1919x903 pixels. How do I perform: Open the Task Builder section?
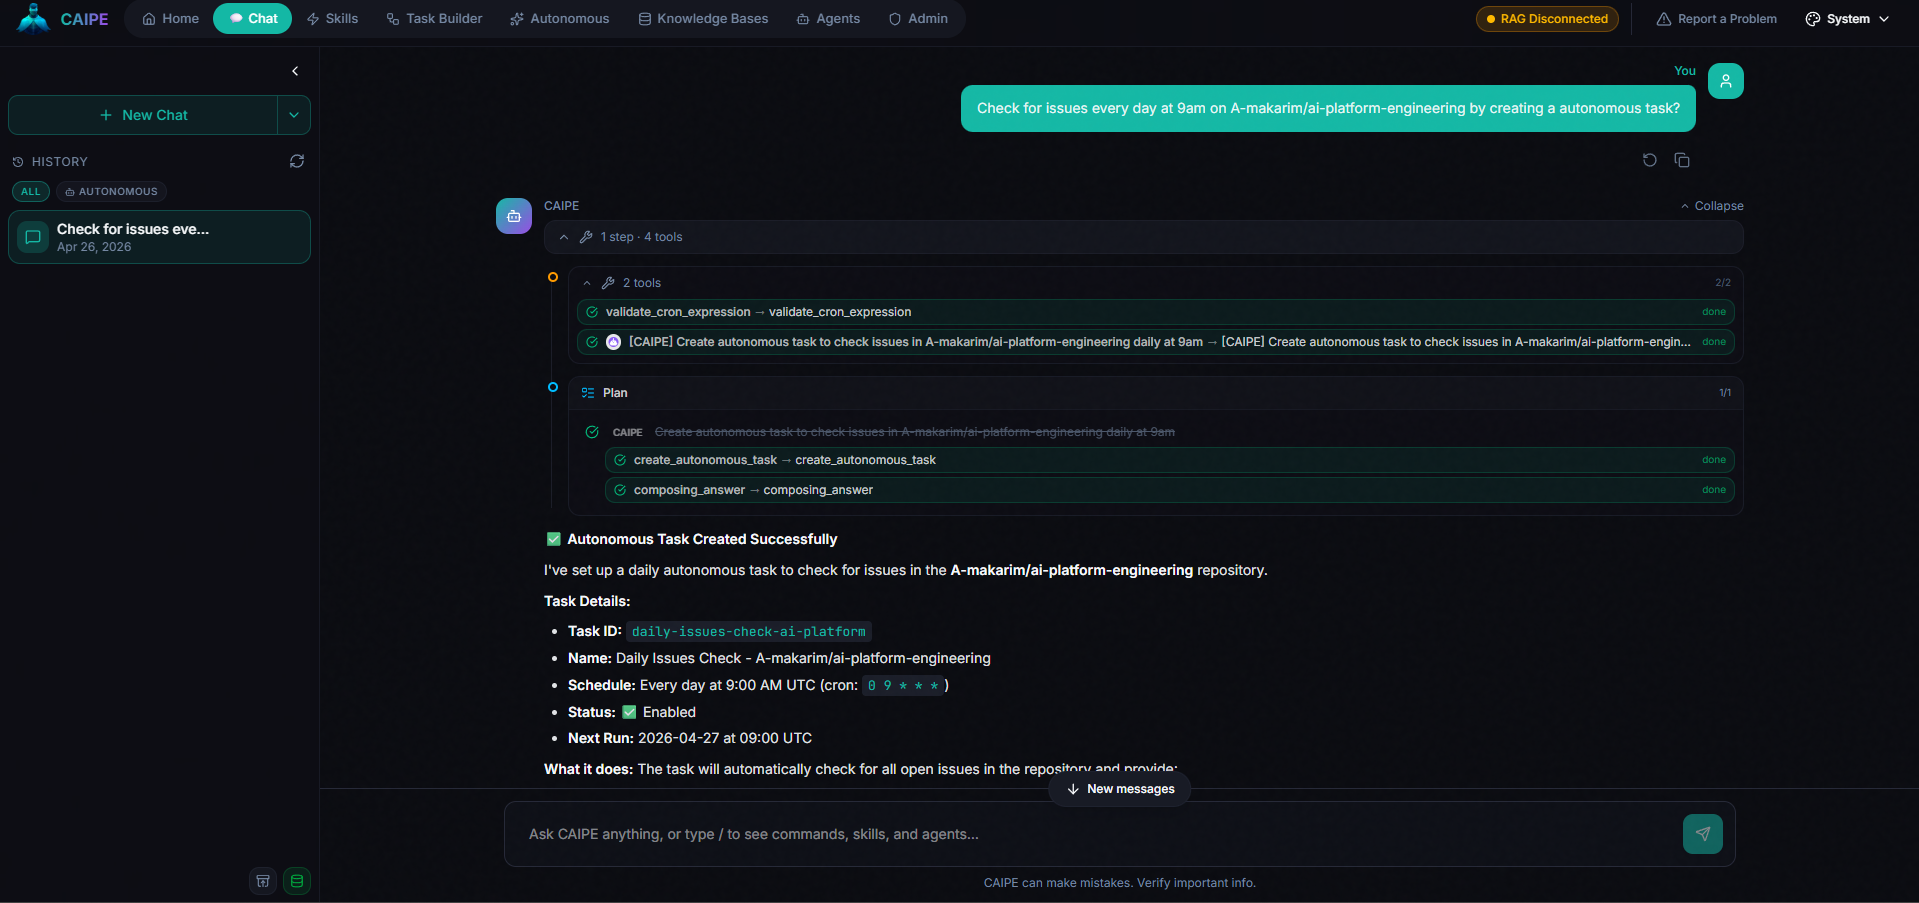(x=434, y=18)
